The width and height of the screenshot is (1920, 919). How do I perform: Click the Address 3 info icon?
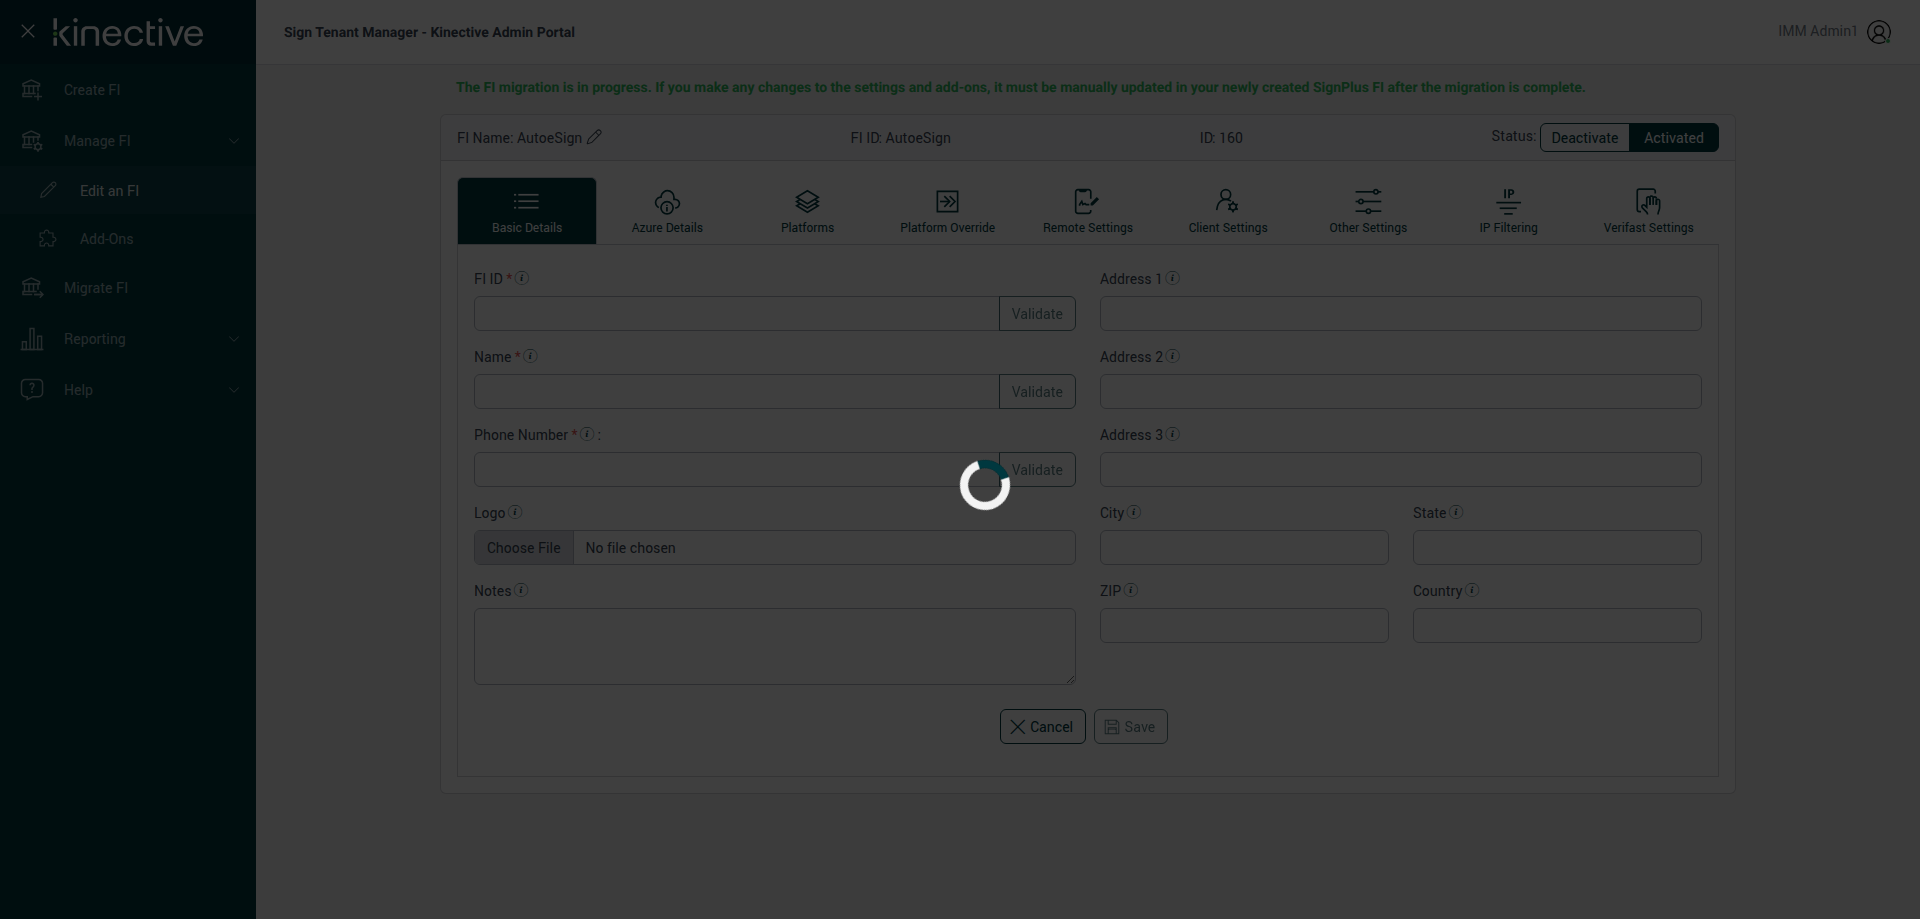(x=1173, y=434)
